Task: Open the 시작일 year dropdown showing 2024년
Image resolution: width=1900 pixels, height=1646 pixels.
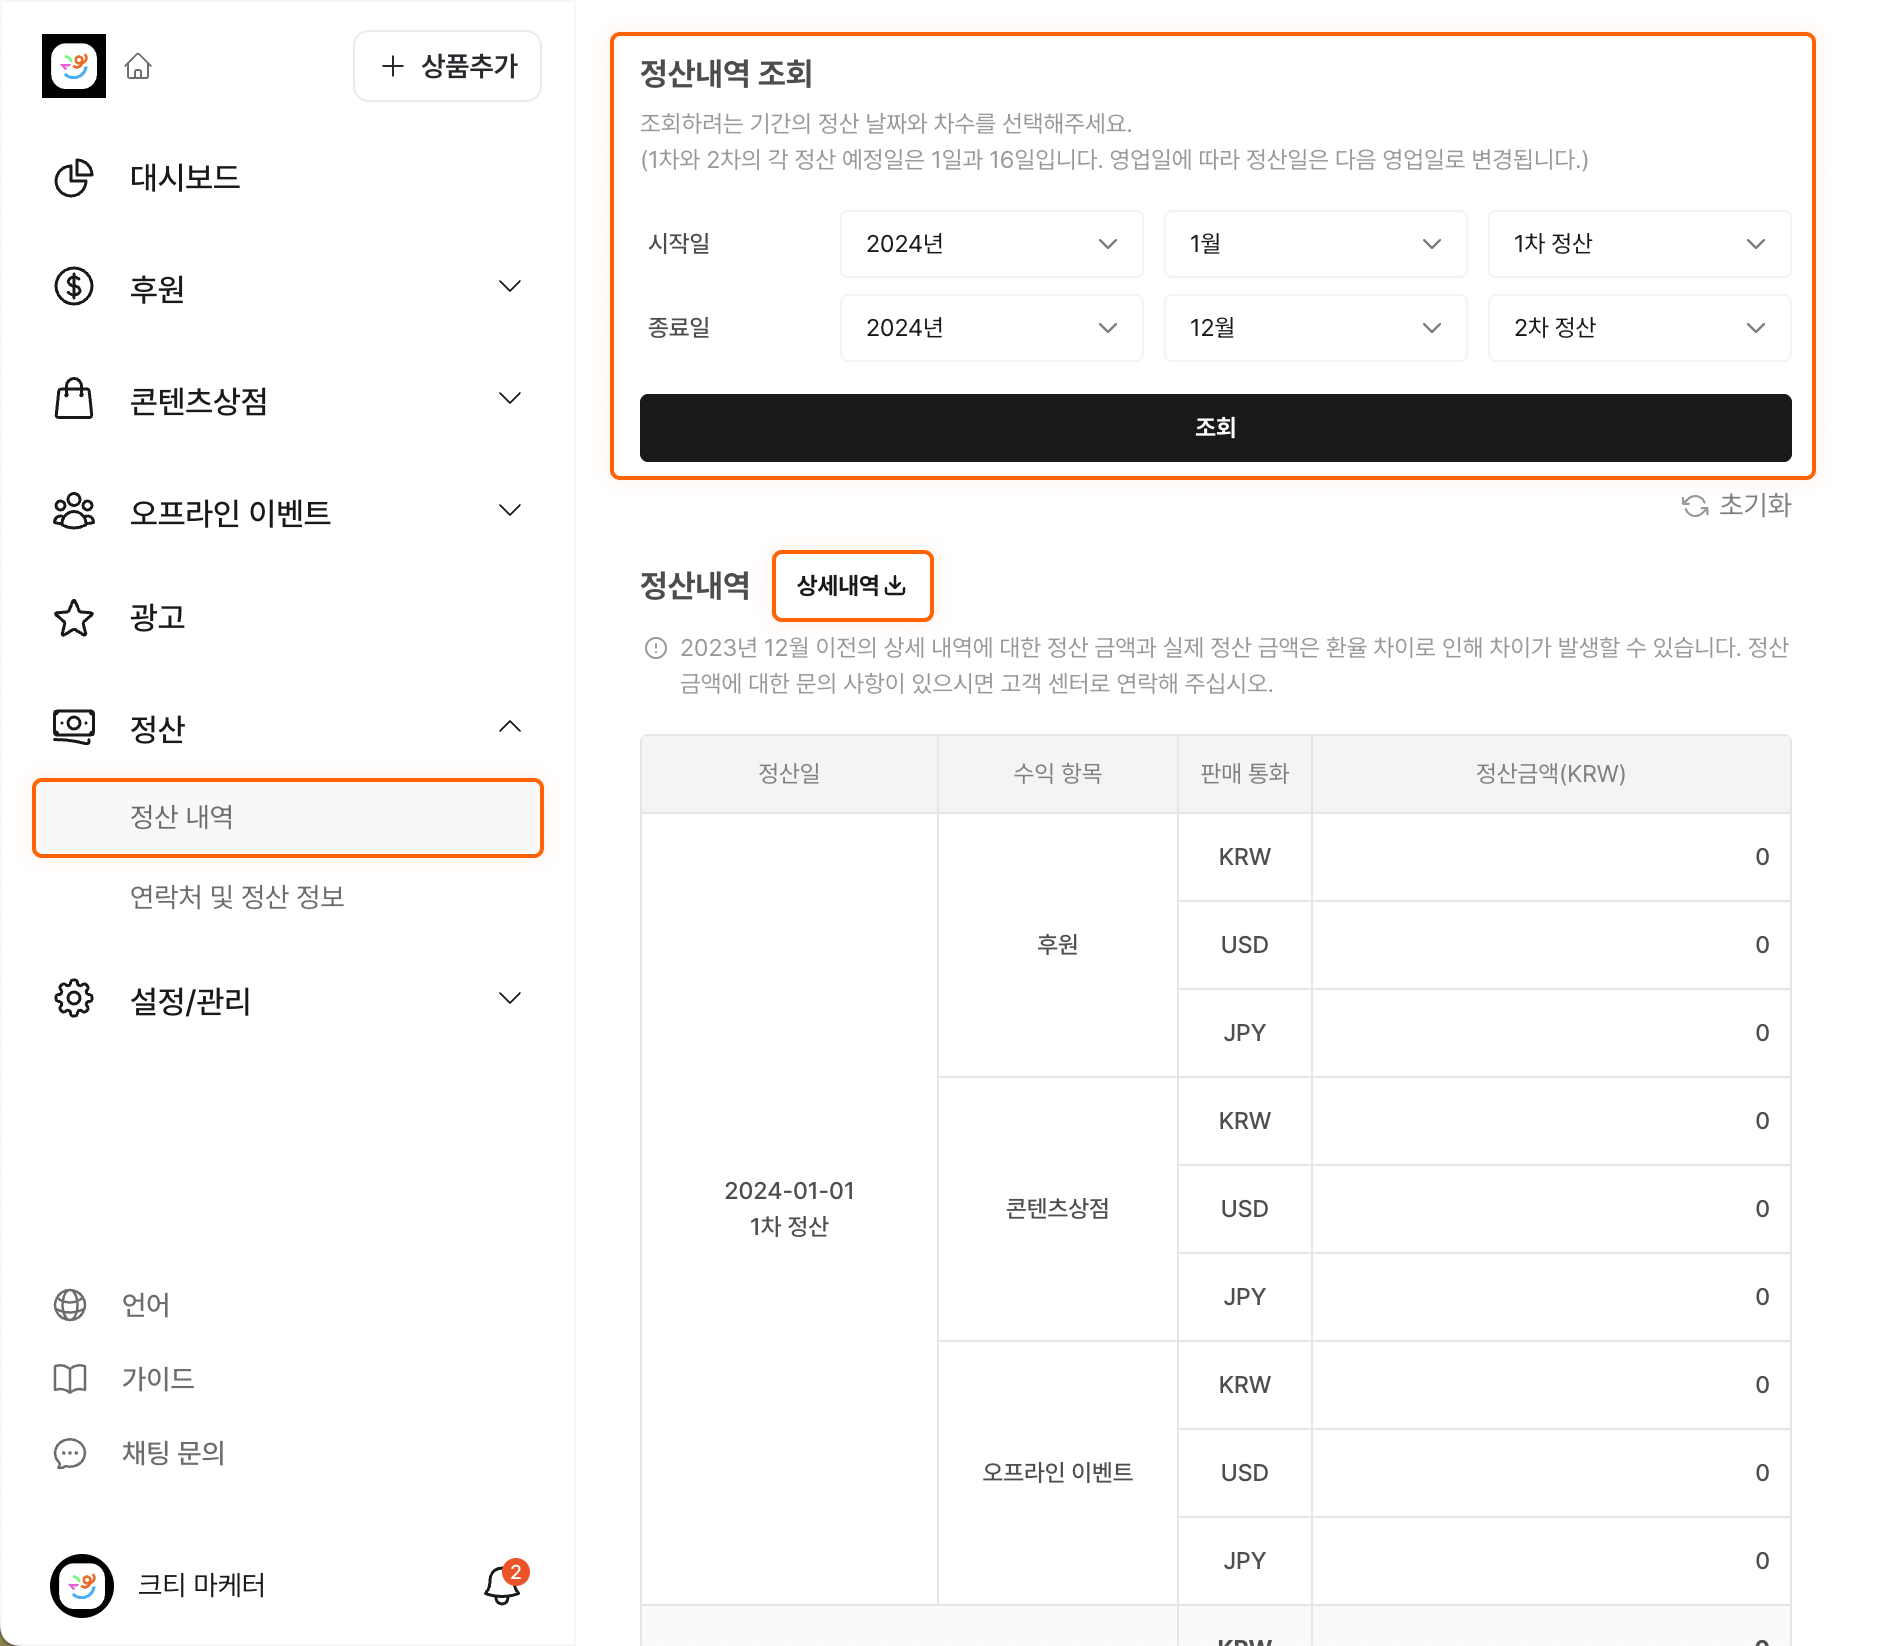Action: tap(991, 244)
